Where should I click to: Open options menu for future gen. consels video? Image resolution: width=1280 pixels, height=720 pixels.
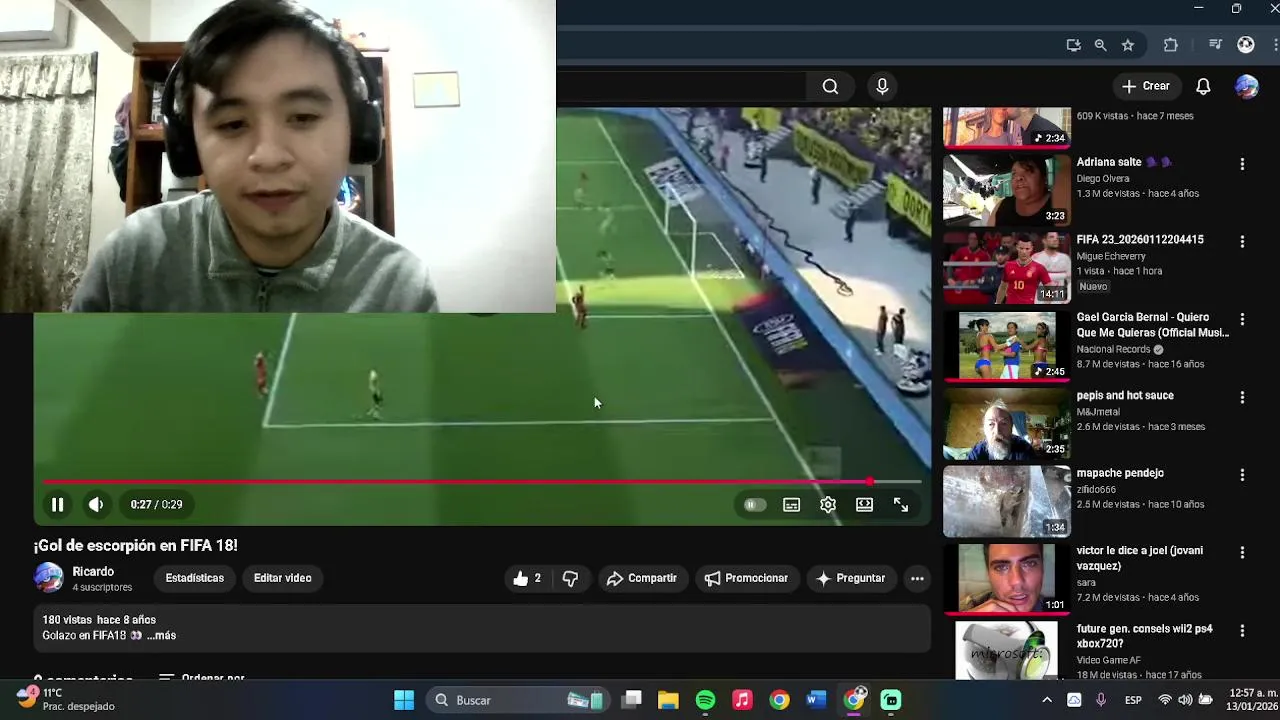1242,631
